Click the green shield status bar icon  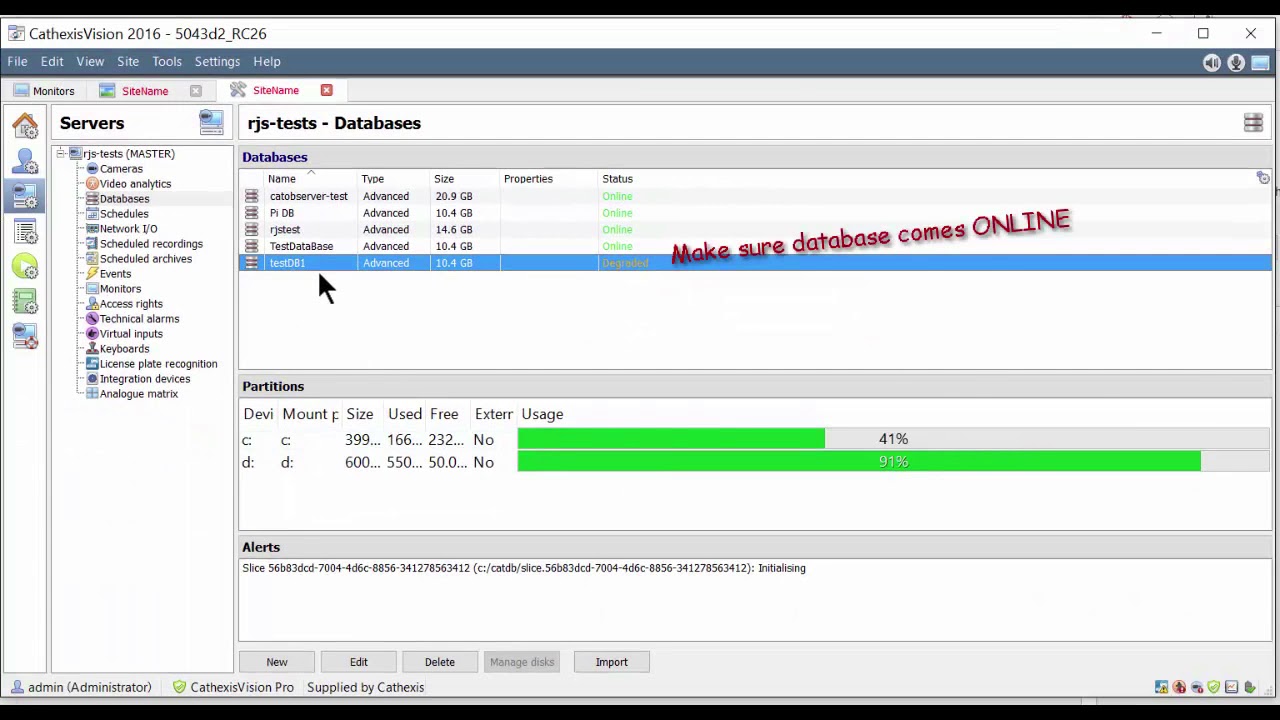[x=1214, y=687]
